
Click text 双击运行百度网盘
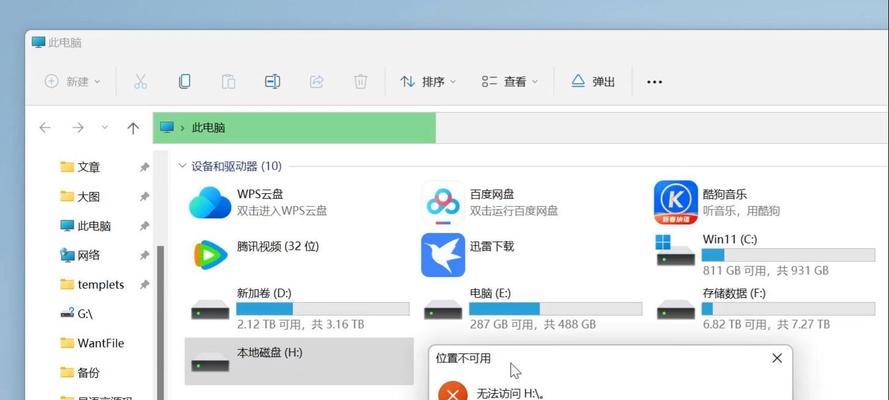point(514,211)
